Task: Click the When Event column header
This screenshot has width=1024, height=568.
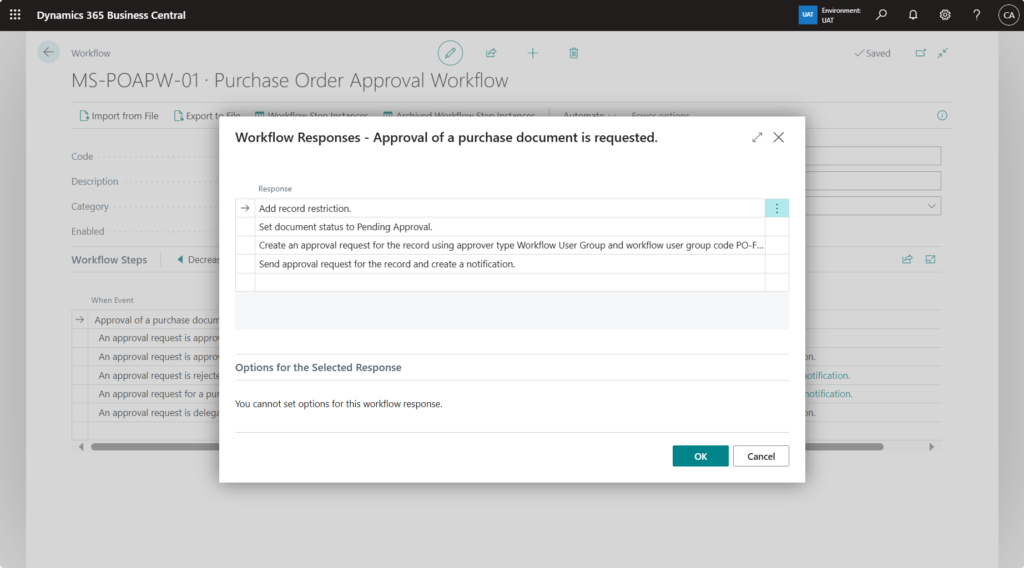Action: coord(112,300)
